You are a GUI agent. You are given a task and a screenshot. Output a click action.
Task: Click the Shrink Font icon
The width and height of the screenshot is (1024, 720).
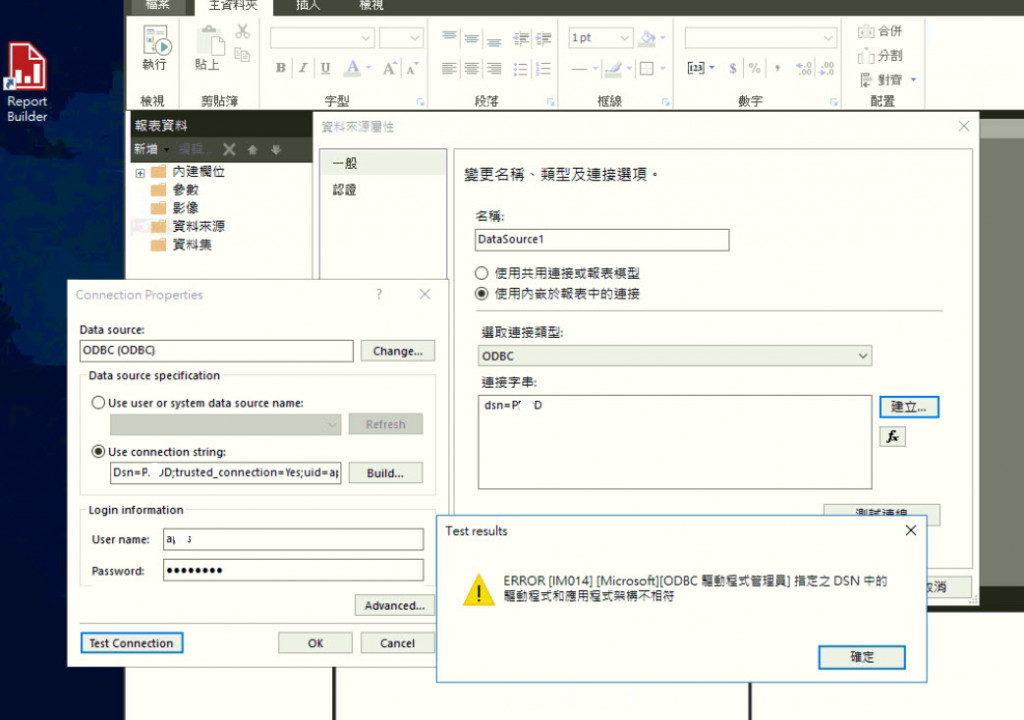point(412,68)
